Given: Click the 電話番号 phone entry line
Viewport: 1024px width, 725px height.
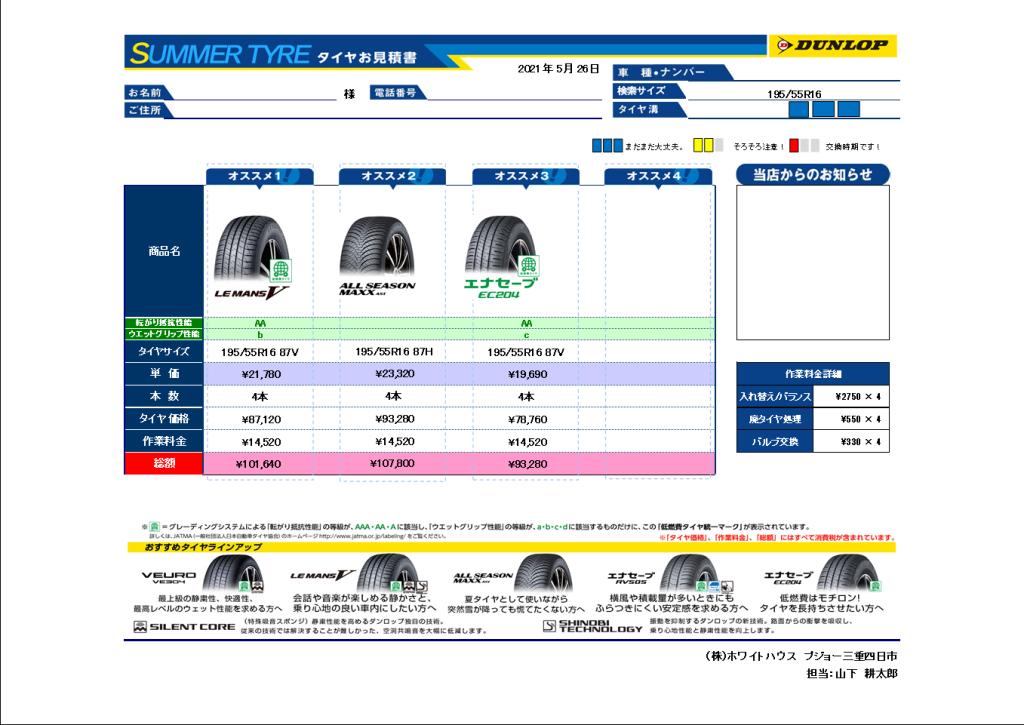Looking at the screenshot, I should [514, 93].
